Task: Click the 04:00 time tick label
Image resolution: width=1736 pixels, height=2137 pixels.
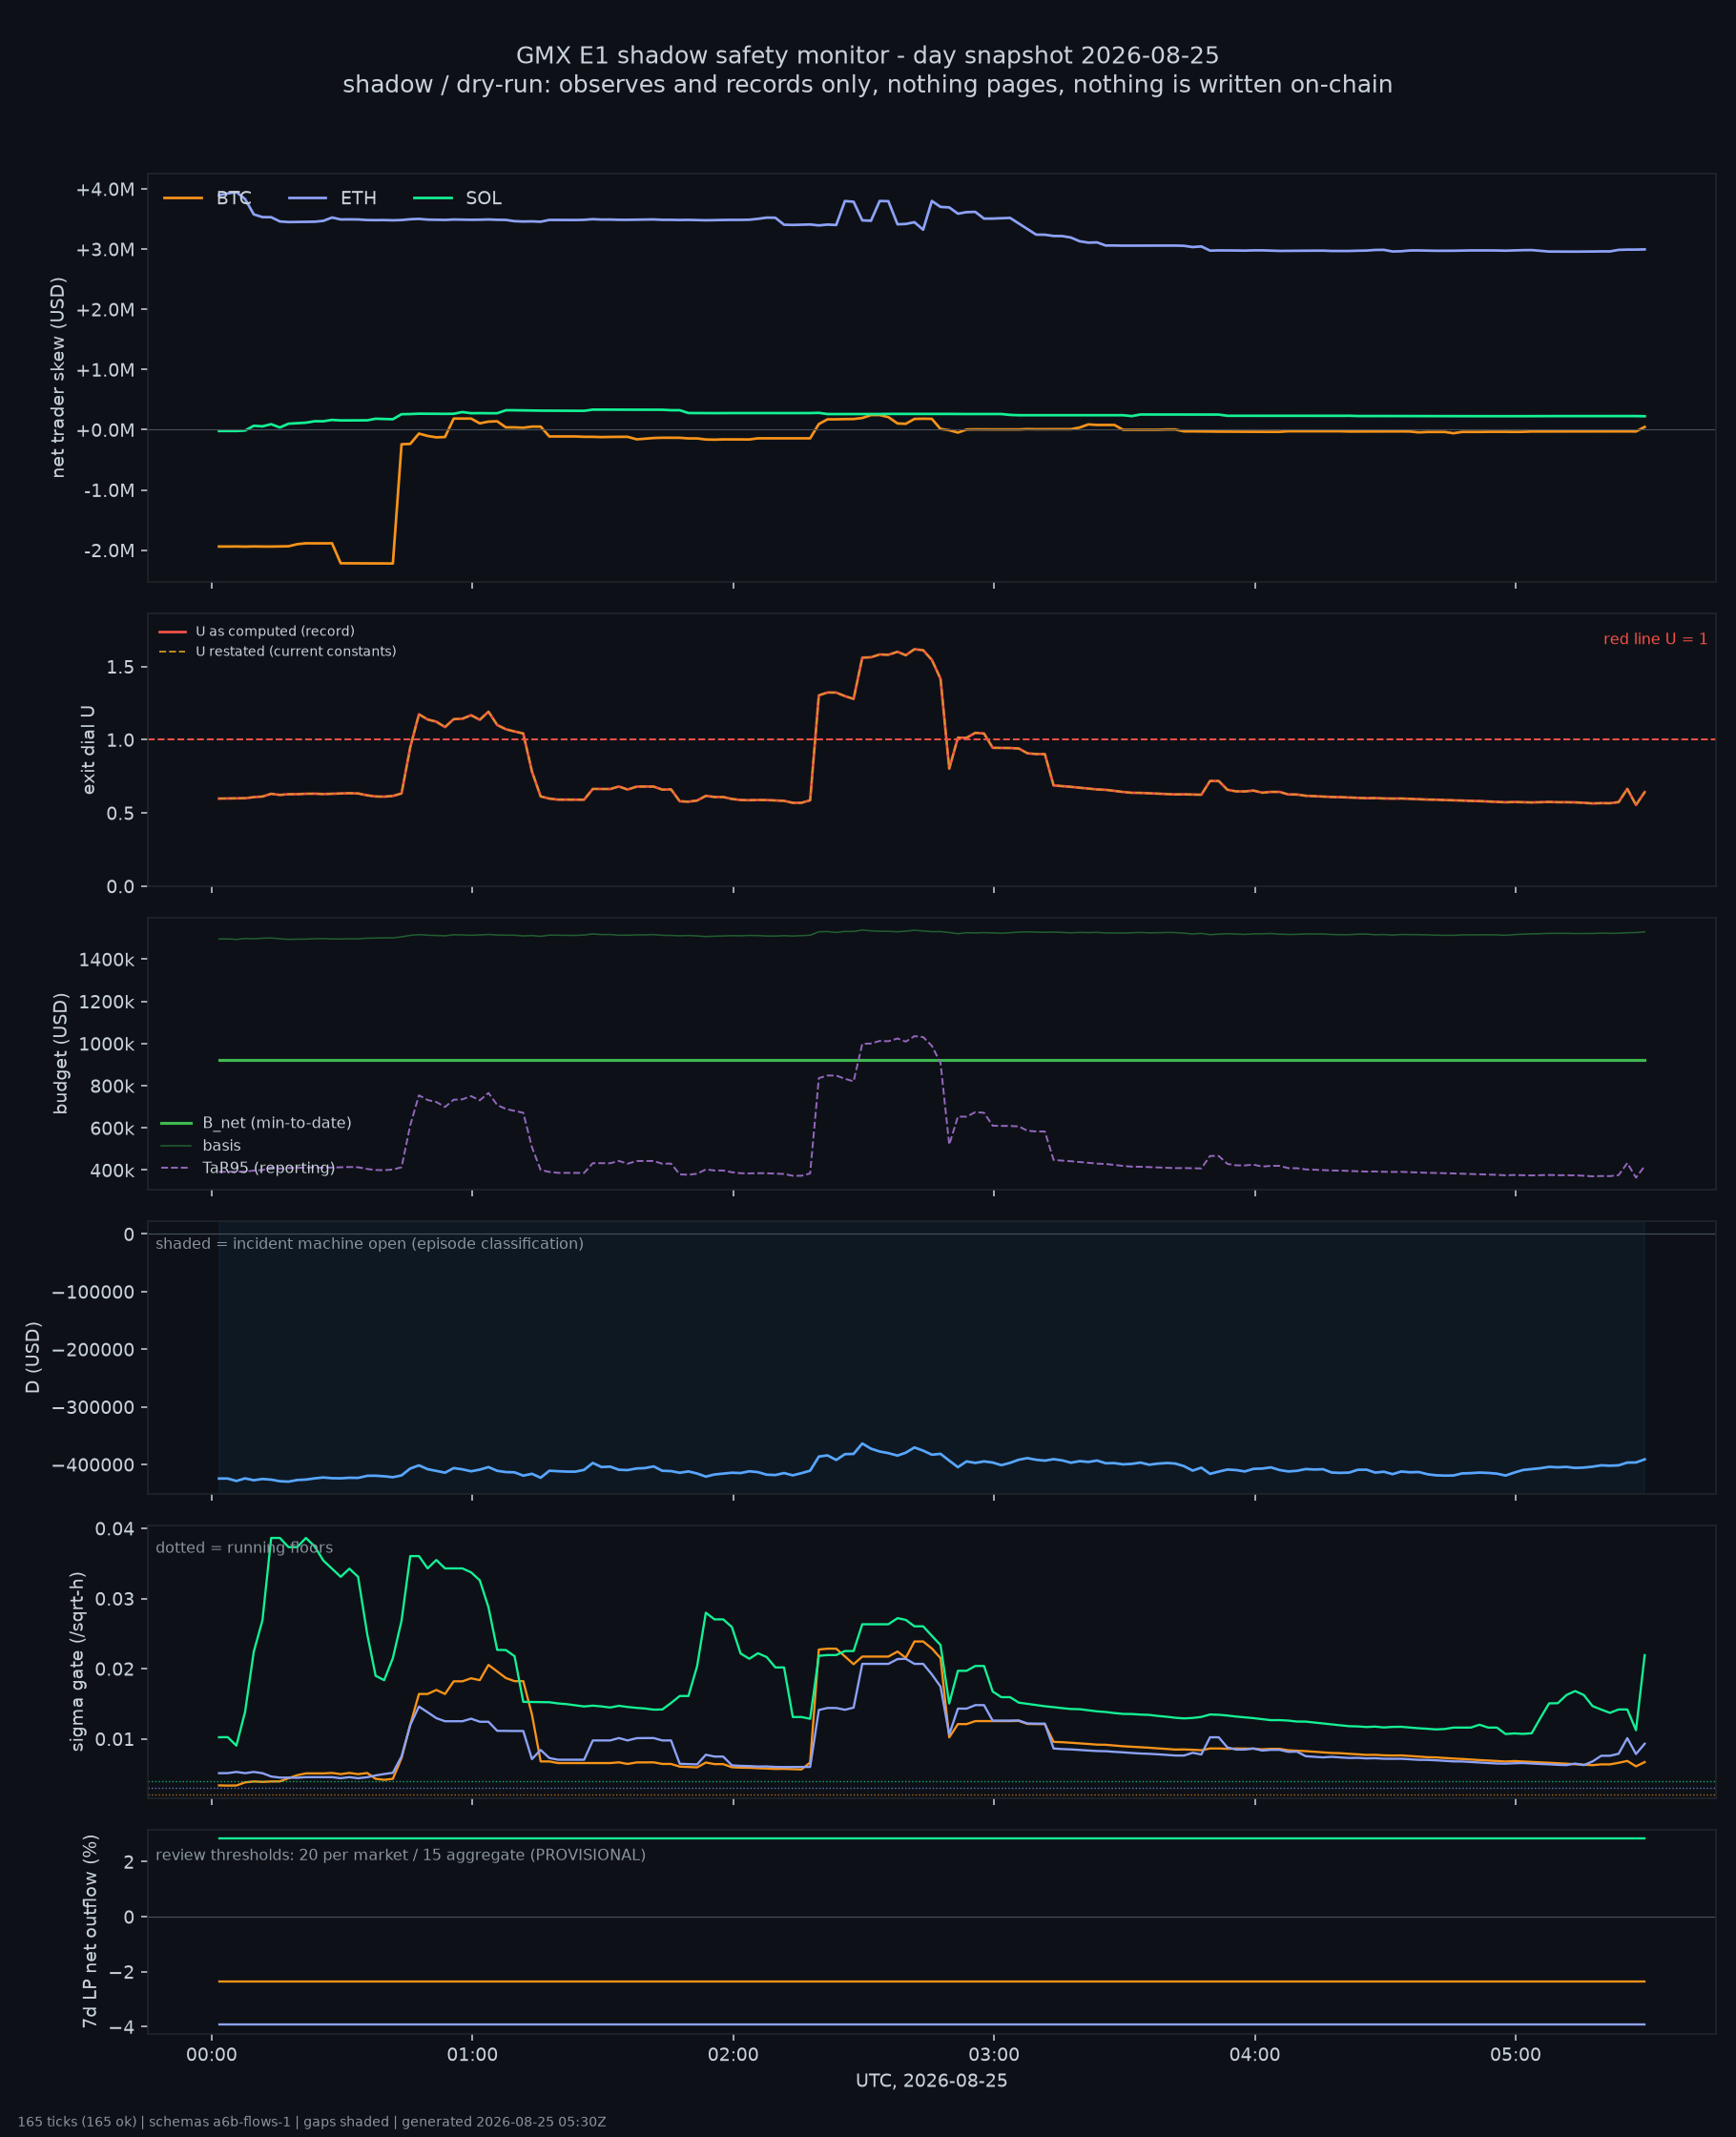Action: click(x=1255, y=2055)
